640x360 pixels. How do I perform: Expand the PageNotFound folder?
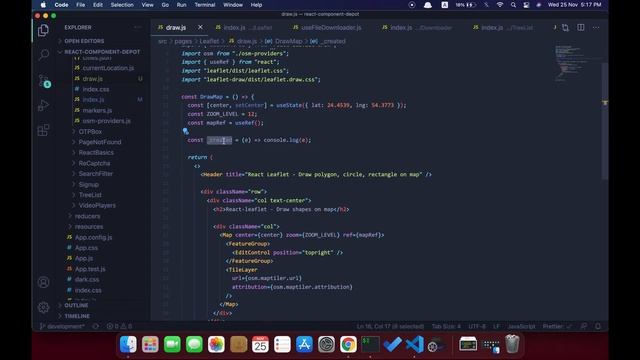pos(100,142)
